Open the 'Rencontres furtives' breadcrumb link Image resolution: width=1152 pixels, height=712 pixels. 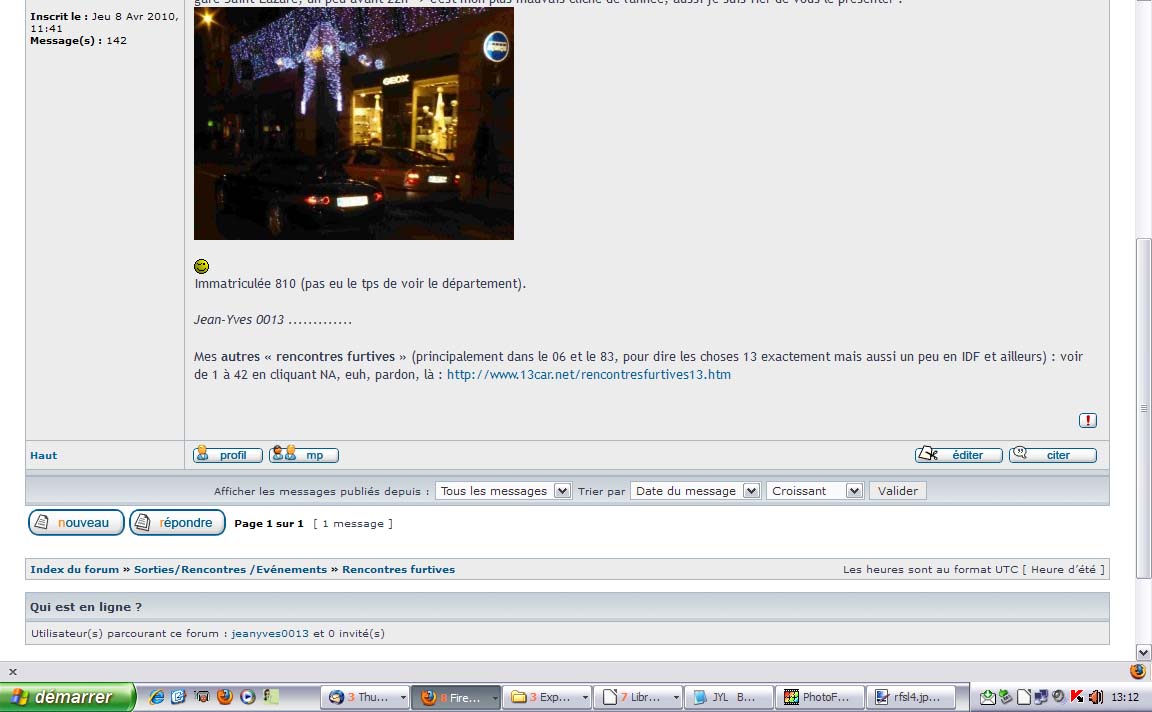[398, 569]
